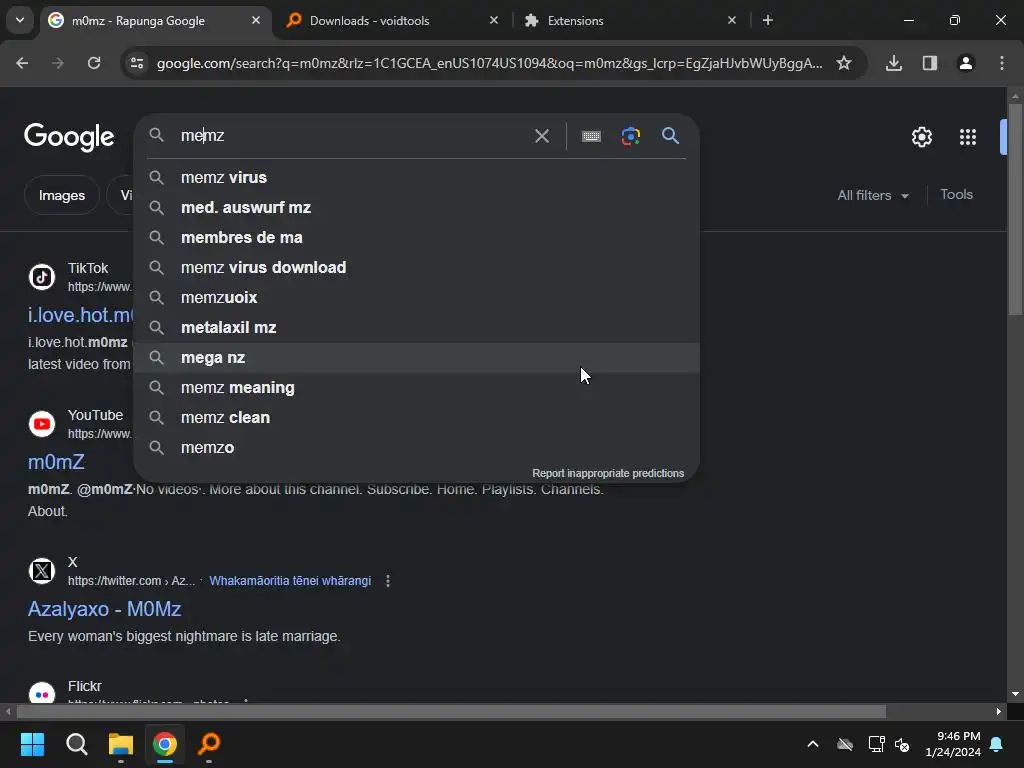Open Chrome downloads icon
Image resolution: width=1024 pixels, height=768 pixels.
[894, 63]
